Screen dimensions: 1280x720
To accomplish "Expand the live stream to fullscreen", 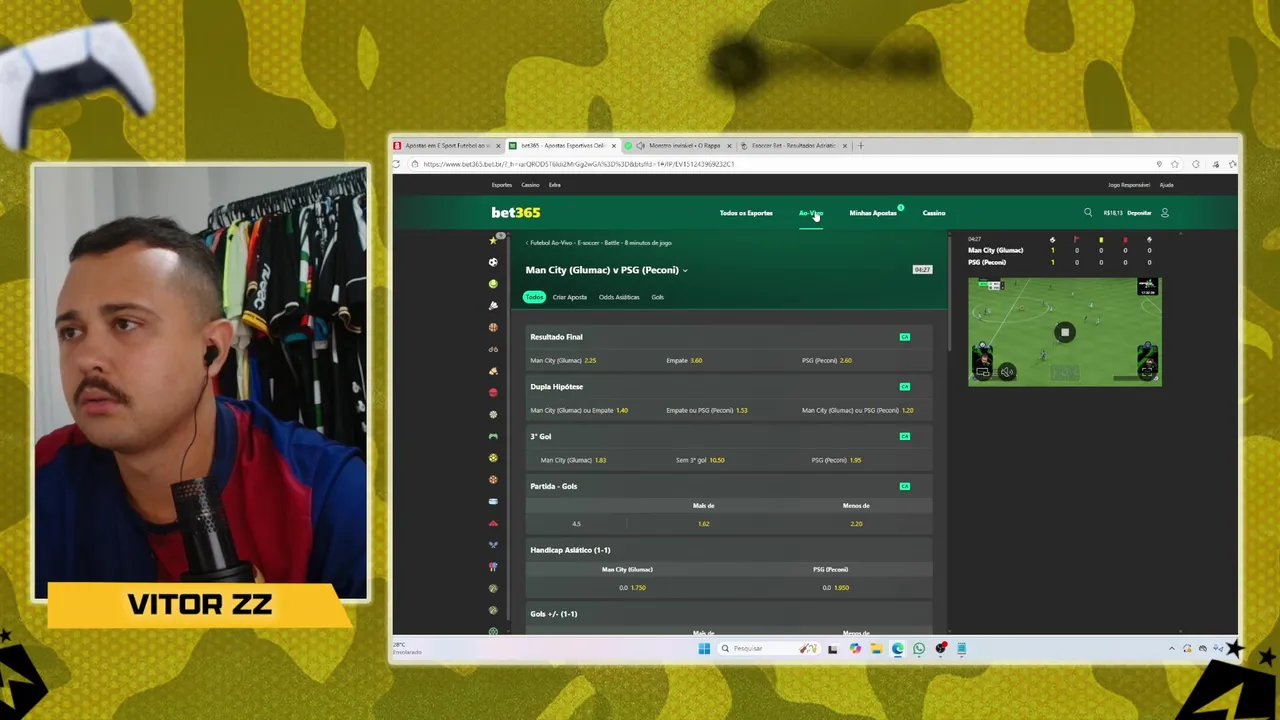I will coord(1147,372).
